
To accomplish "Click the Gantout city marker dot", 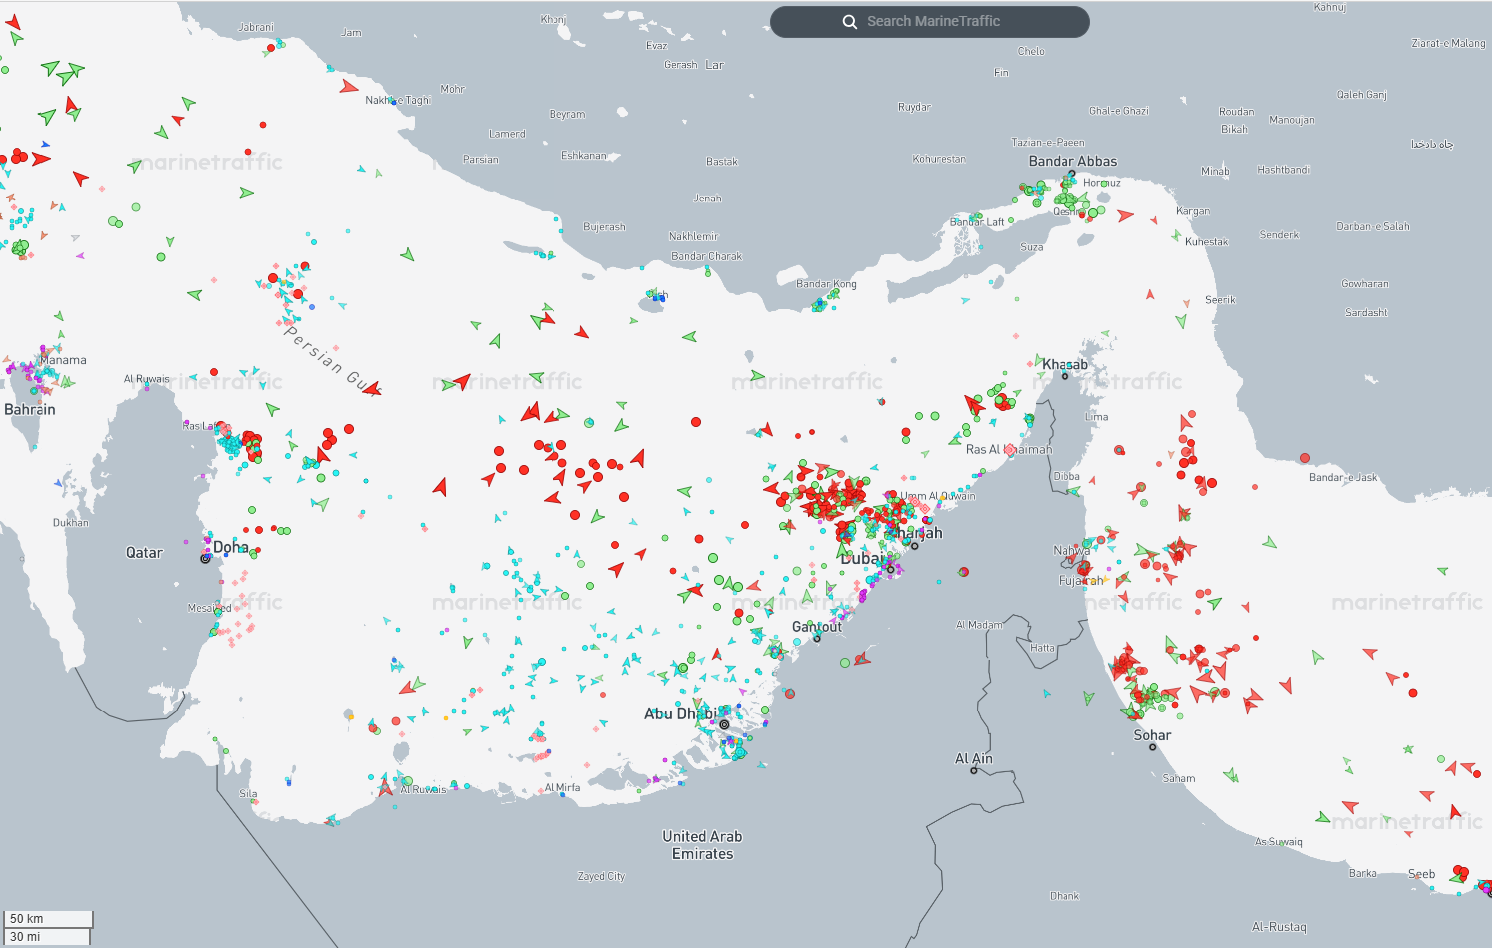I will pos(817,638).
